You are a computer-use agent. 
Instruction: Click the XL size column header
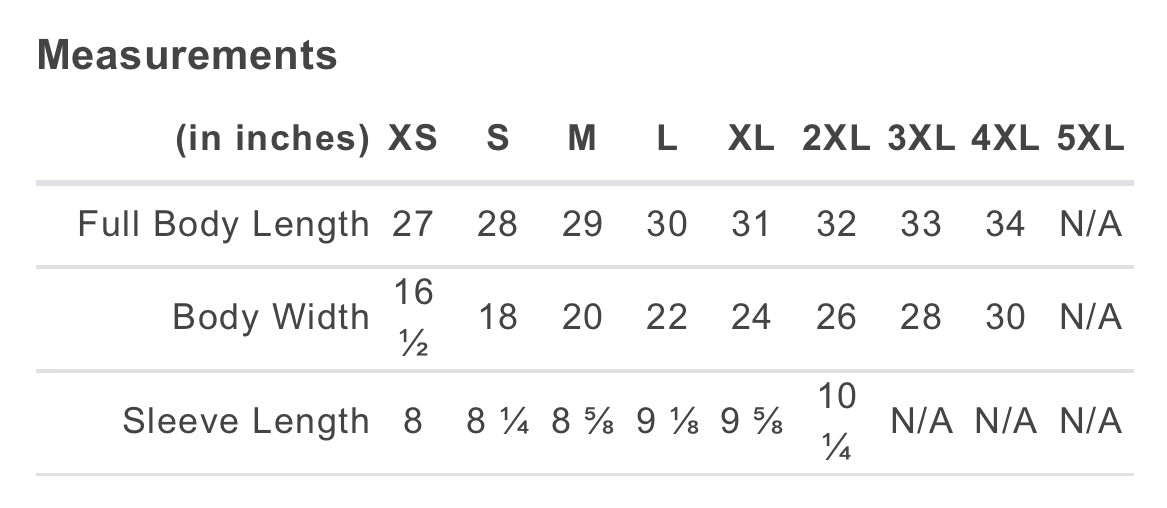tap(751, 139)
